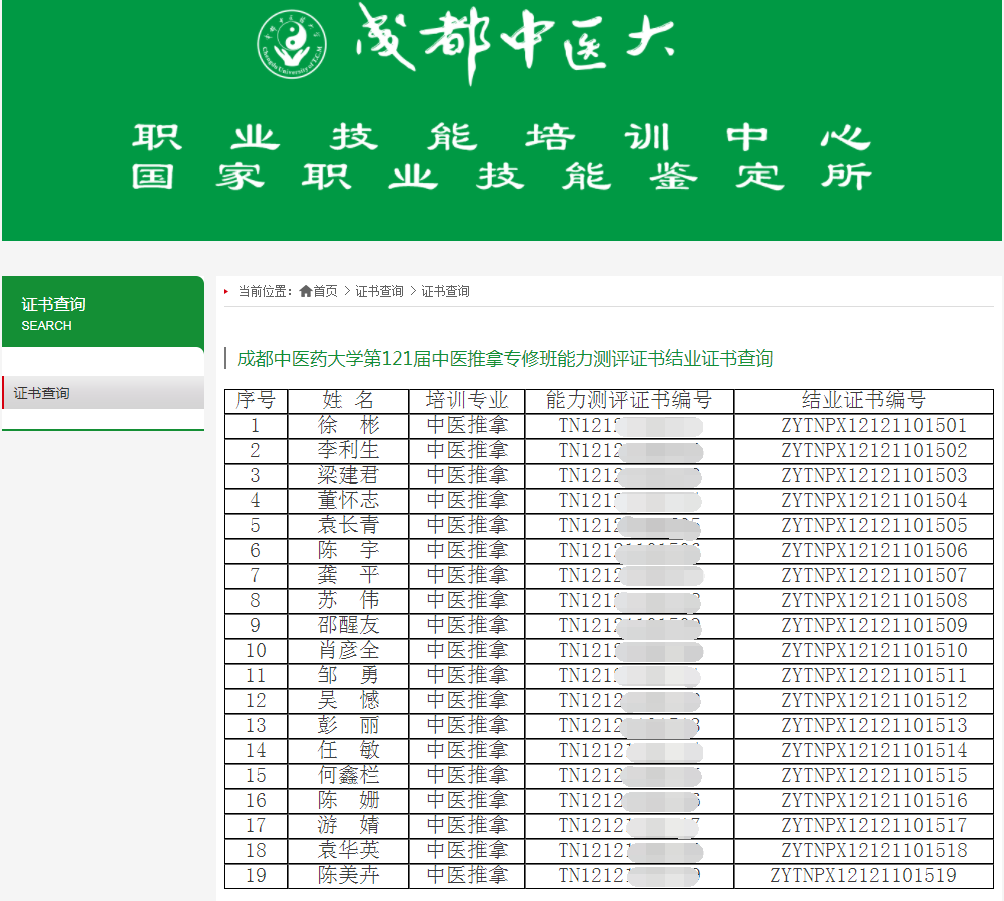Select the name cell 袁长青

click(348, 525)
